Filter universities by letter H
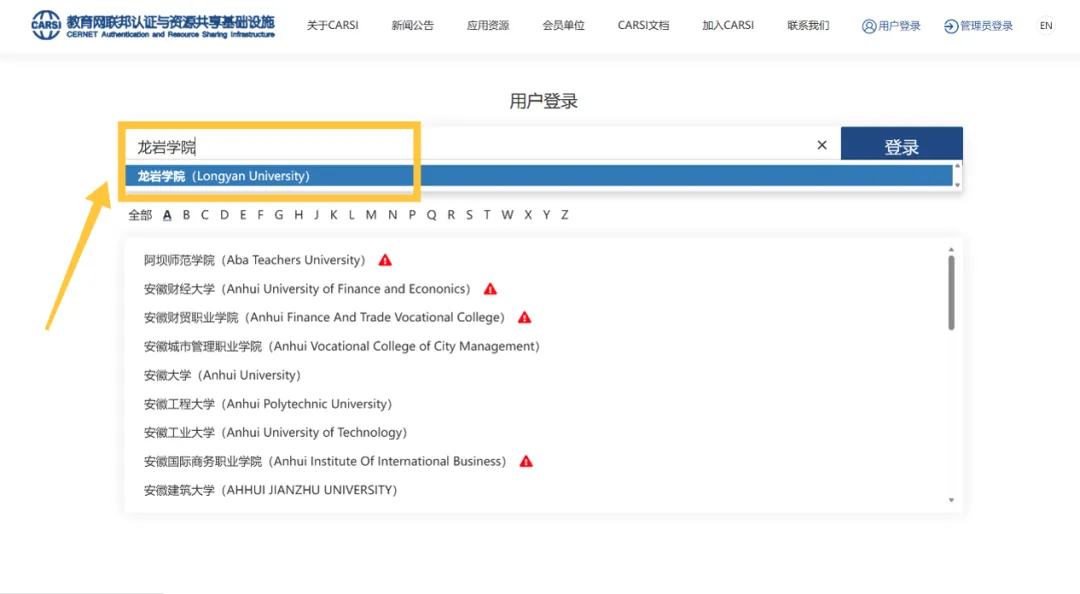The height and width of the screenshot is (594, 1080). click(x=298, y=215)
